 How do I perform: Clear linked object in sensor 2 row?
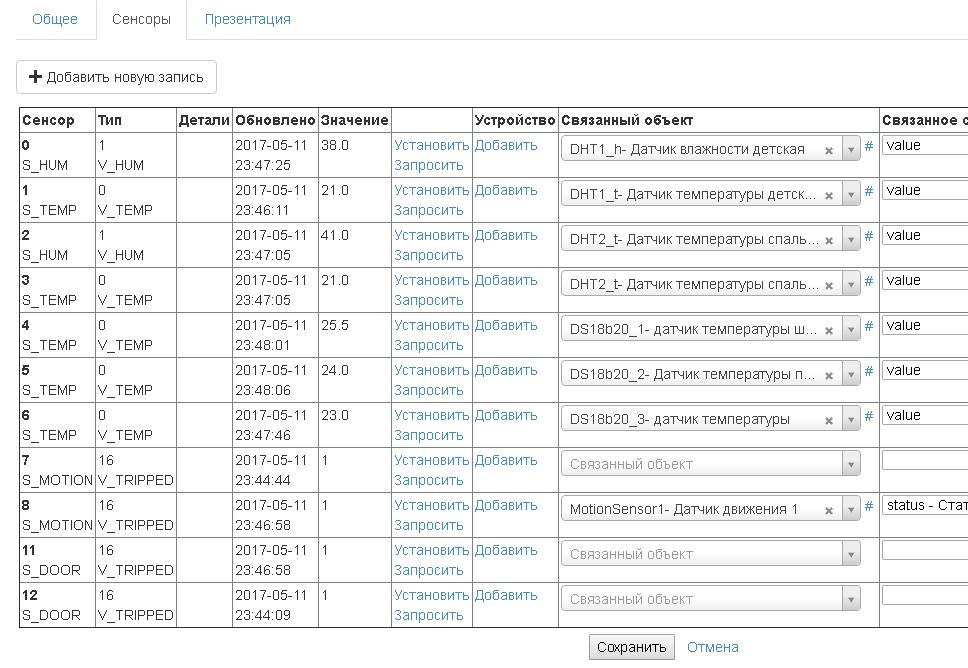click(x=829, y=240)
